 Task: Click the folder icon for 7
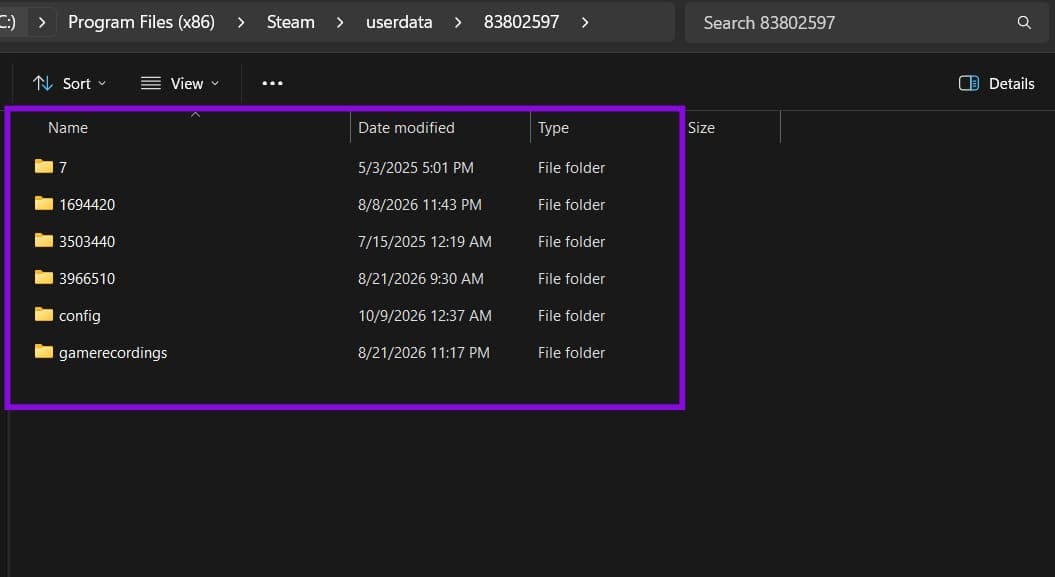click(44, 166)
